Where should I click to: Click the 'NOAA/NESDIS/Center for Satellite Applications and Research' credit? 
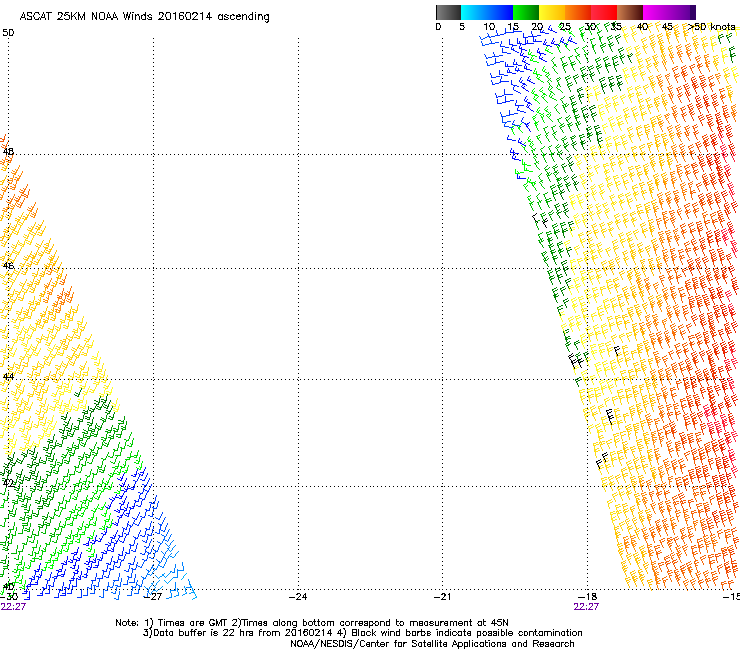pyautogui.click(x=432, y=644)
